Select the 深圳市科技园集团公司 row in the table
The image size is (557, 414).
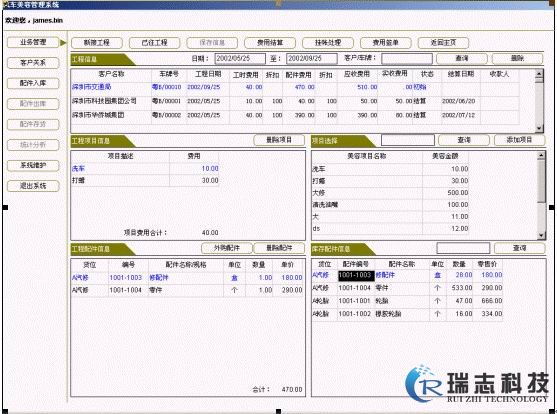pos(295,101)
